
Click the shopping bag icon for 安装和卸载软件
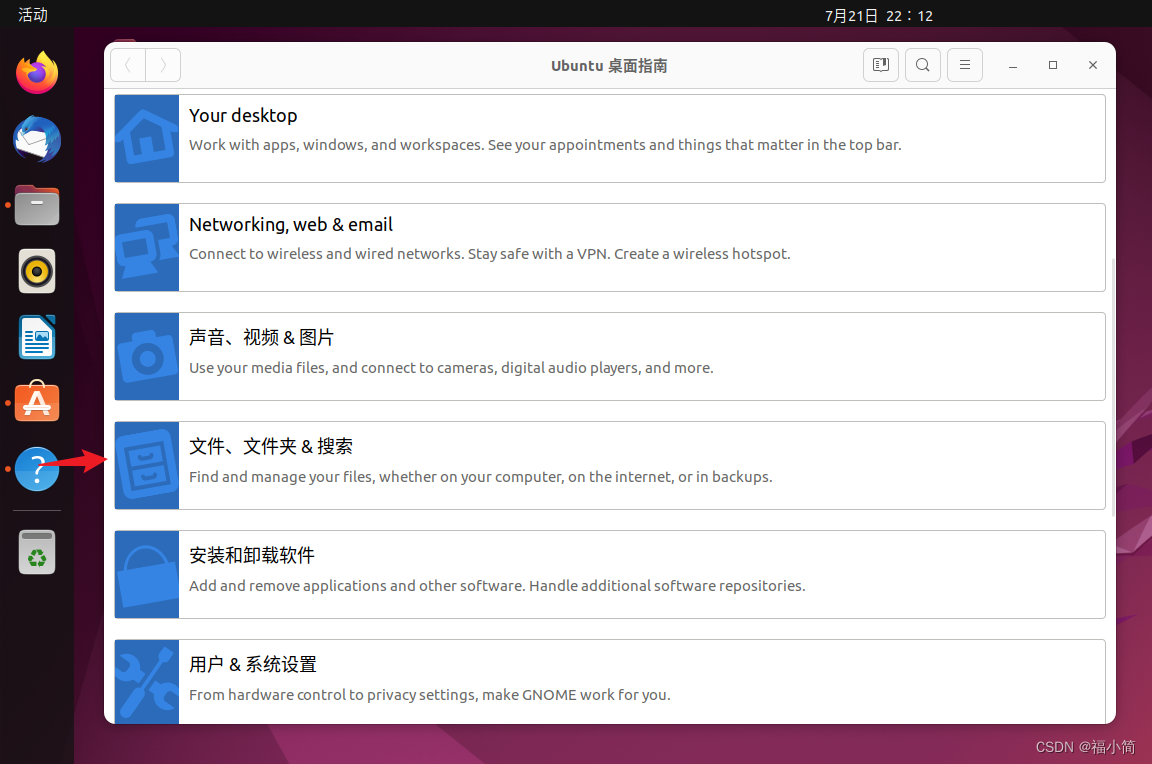[x=147, y=574]
